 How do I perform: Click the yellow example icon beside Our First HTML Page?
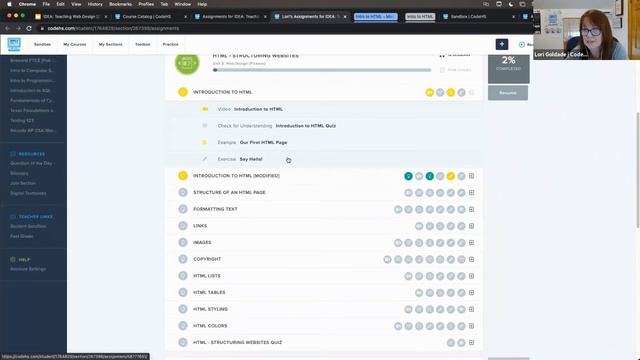(205, 142)
